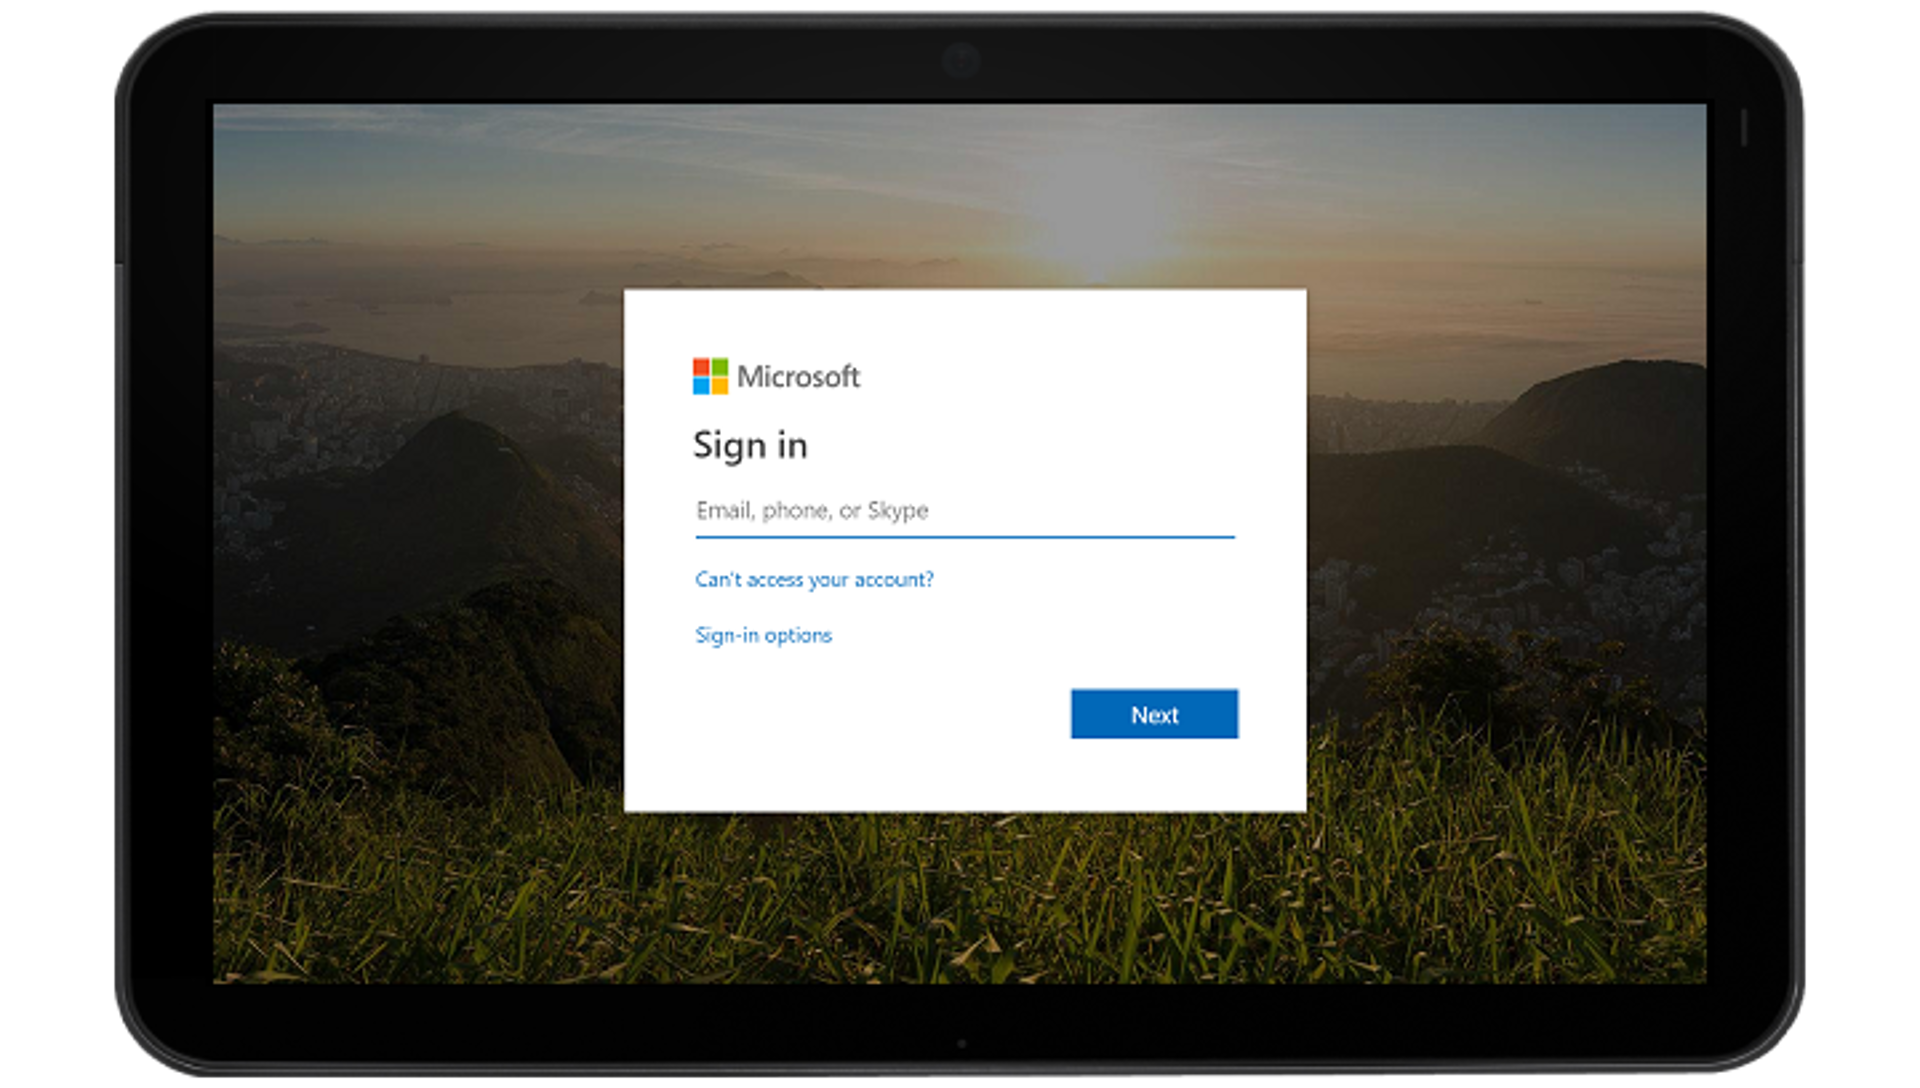This screenshot has height=1088, width=1920.
Task: Click the blue underline of email field
Action: coord(964,537)
